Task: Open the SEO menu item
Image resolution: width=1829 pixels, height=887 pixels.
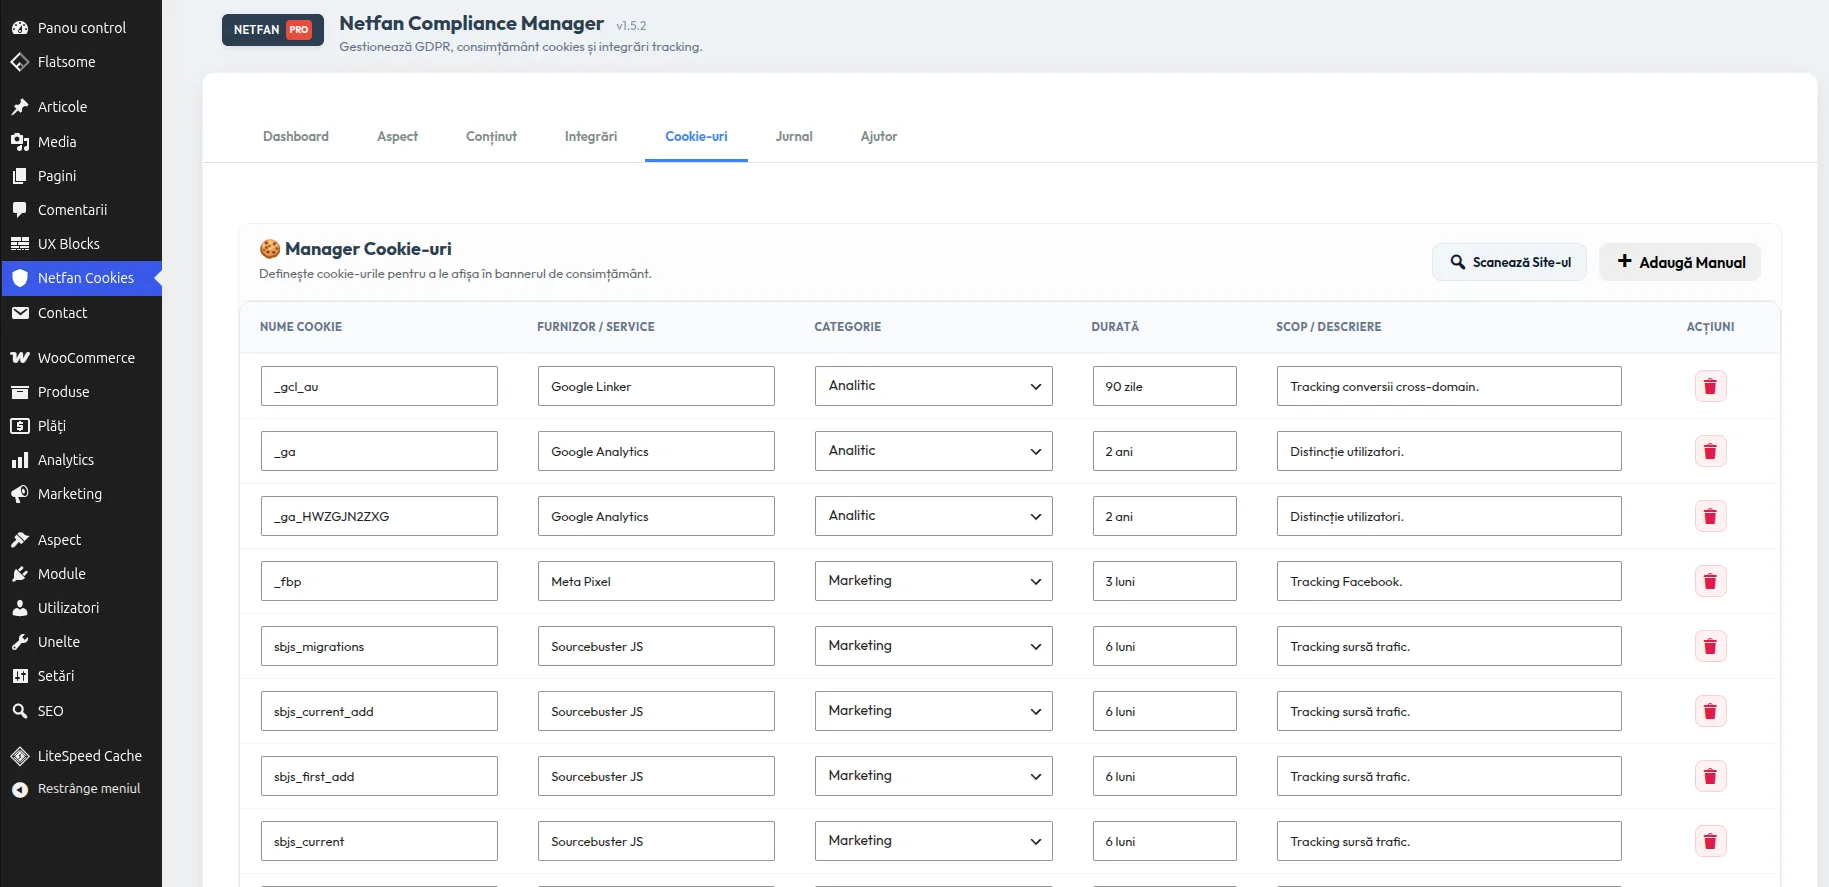Action: click(80, 711)
